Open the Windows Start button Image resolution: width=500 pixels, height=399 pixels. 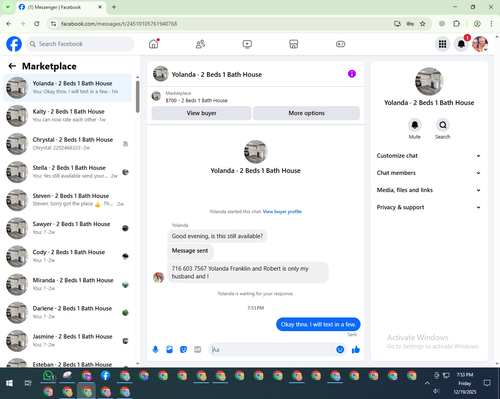pyautogui.click(x=9, y=383)
